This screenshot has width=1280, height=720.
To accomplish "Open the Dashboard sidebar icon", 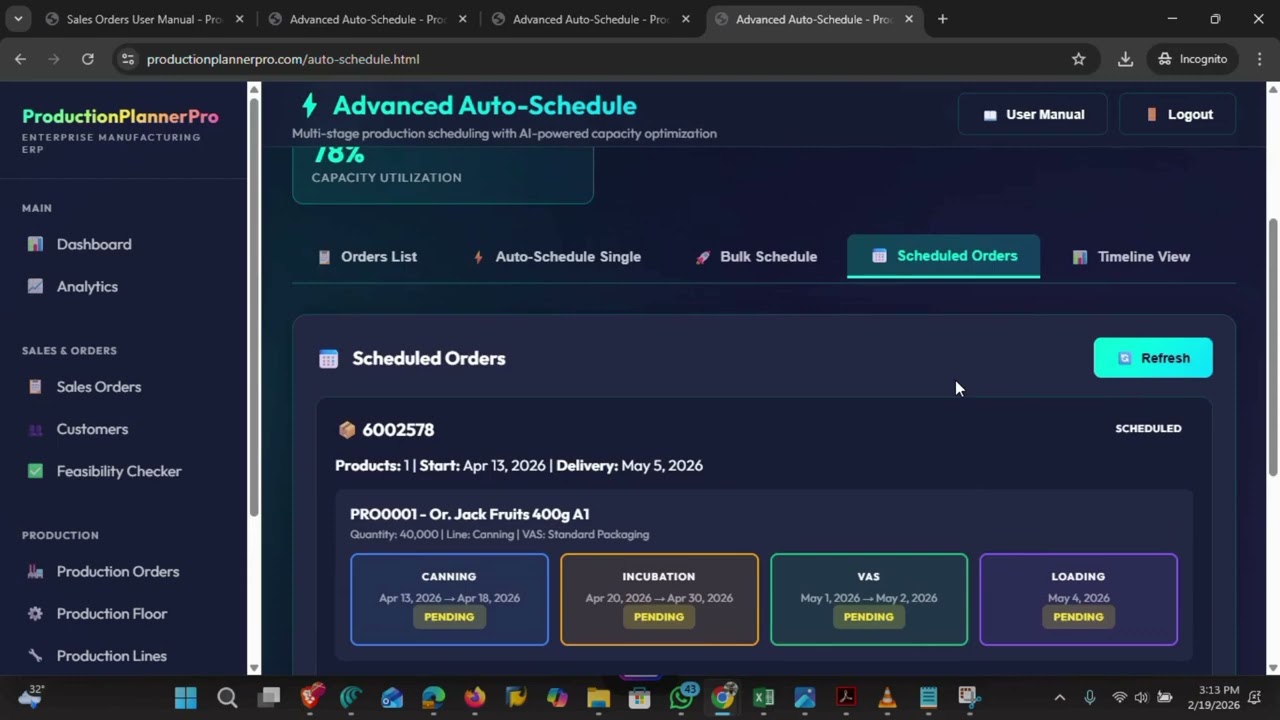I will tap(35, 244).
